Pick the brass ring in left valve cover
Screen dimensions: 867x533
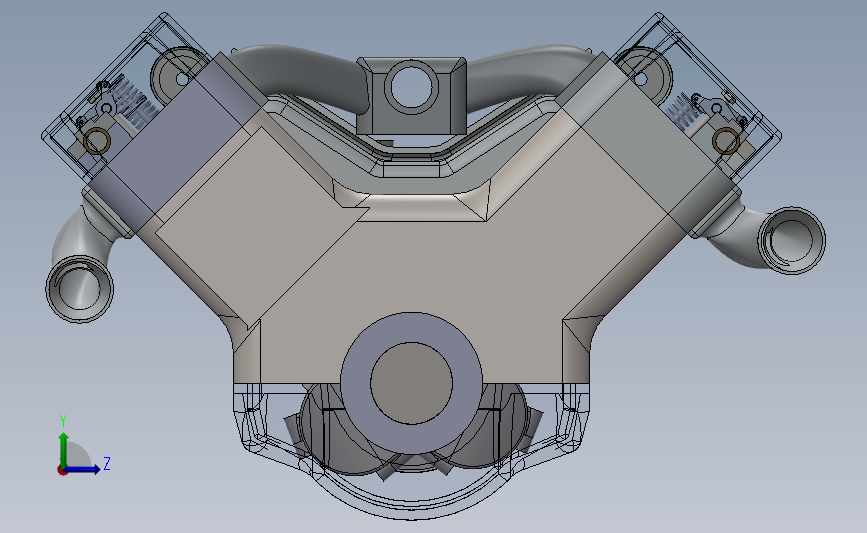tap(97, 141)
